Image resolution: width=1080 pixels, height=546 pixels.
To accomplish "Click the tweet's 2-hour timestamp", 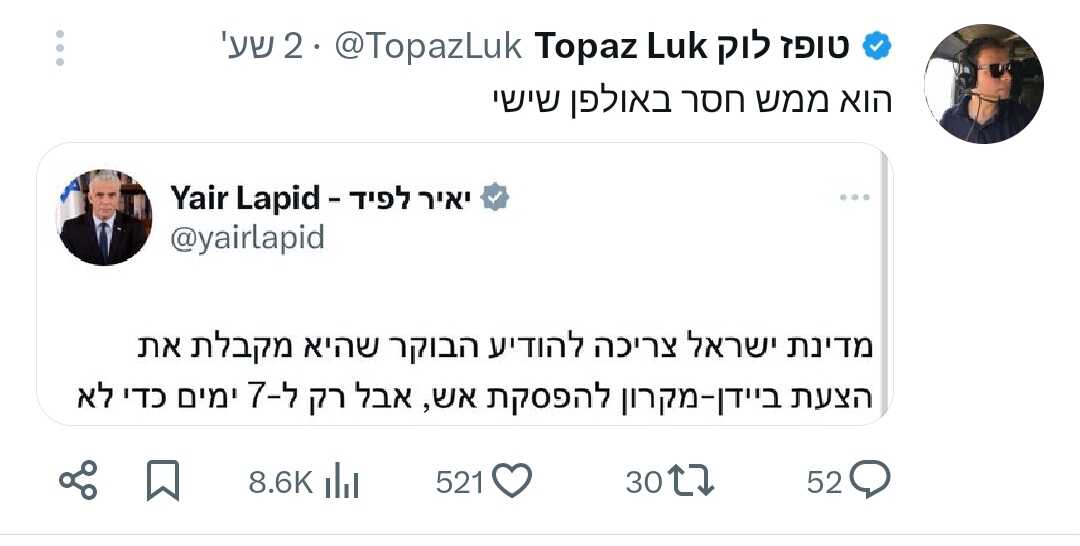I will pyautogui.click(x=256, y=46).
